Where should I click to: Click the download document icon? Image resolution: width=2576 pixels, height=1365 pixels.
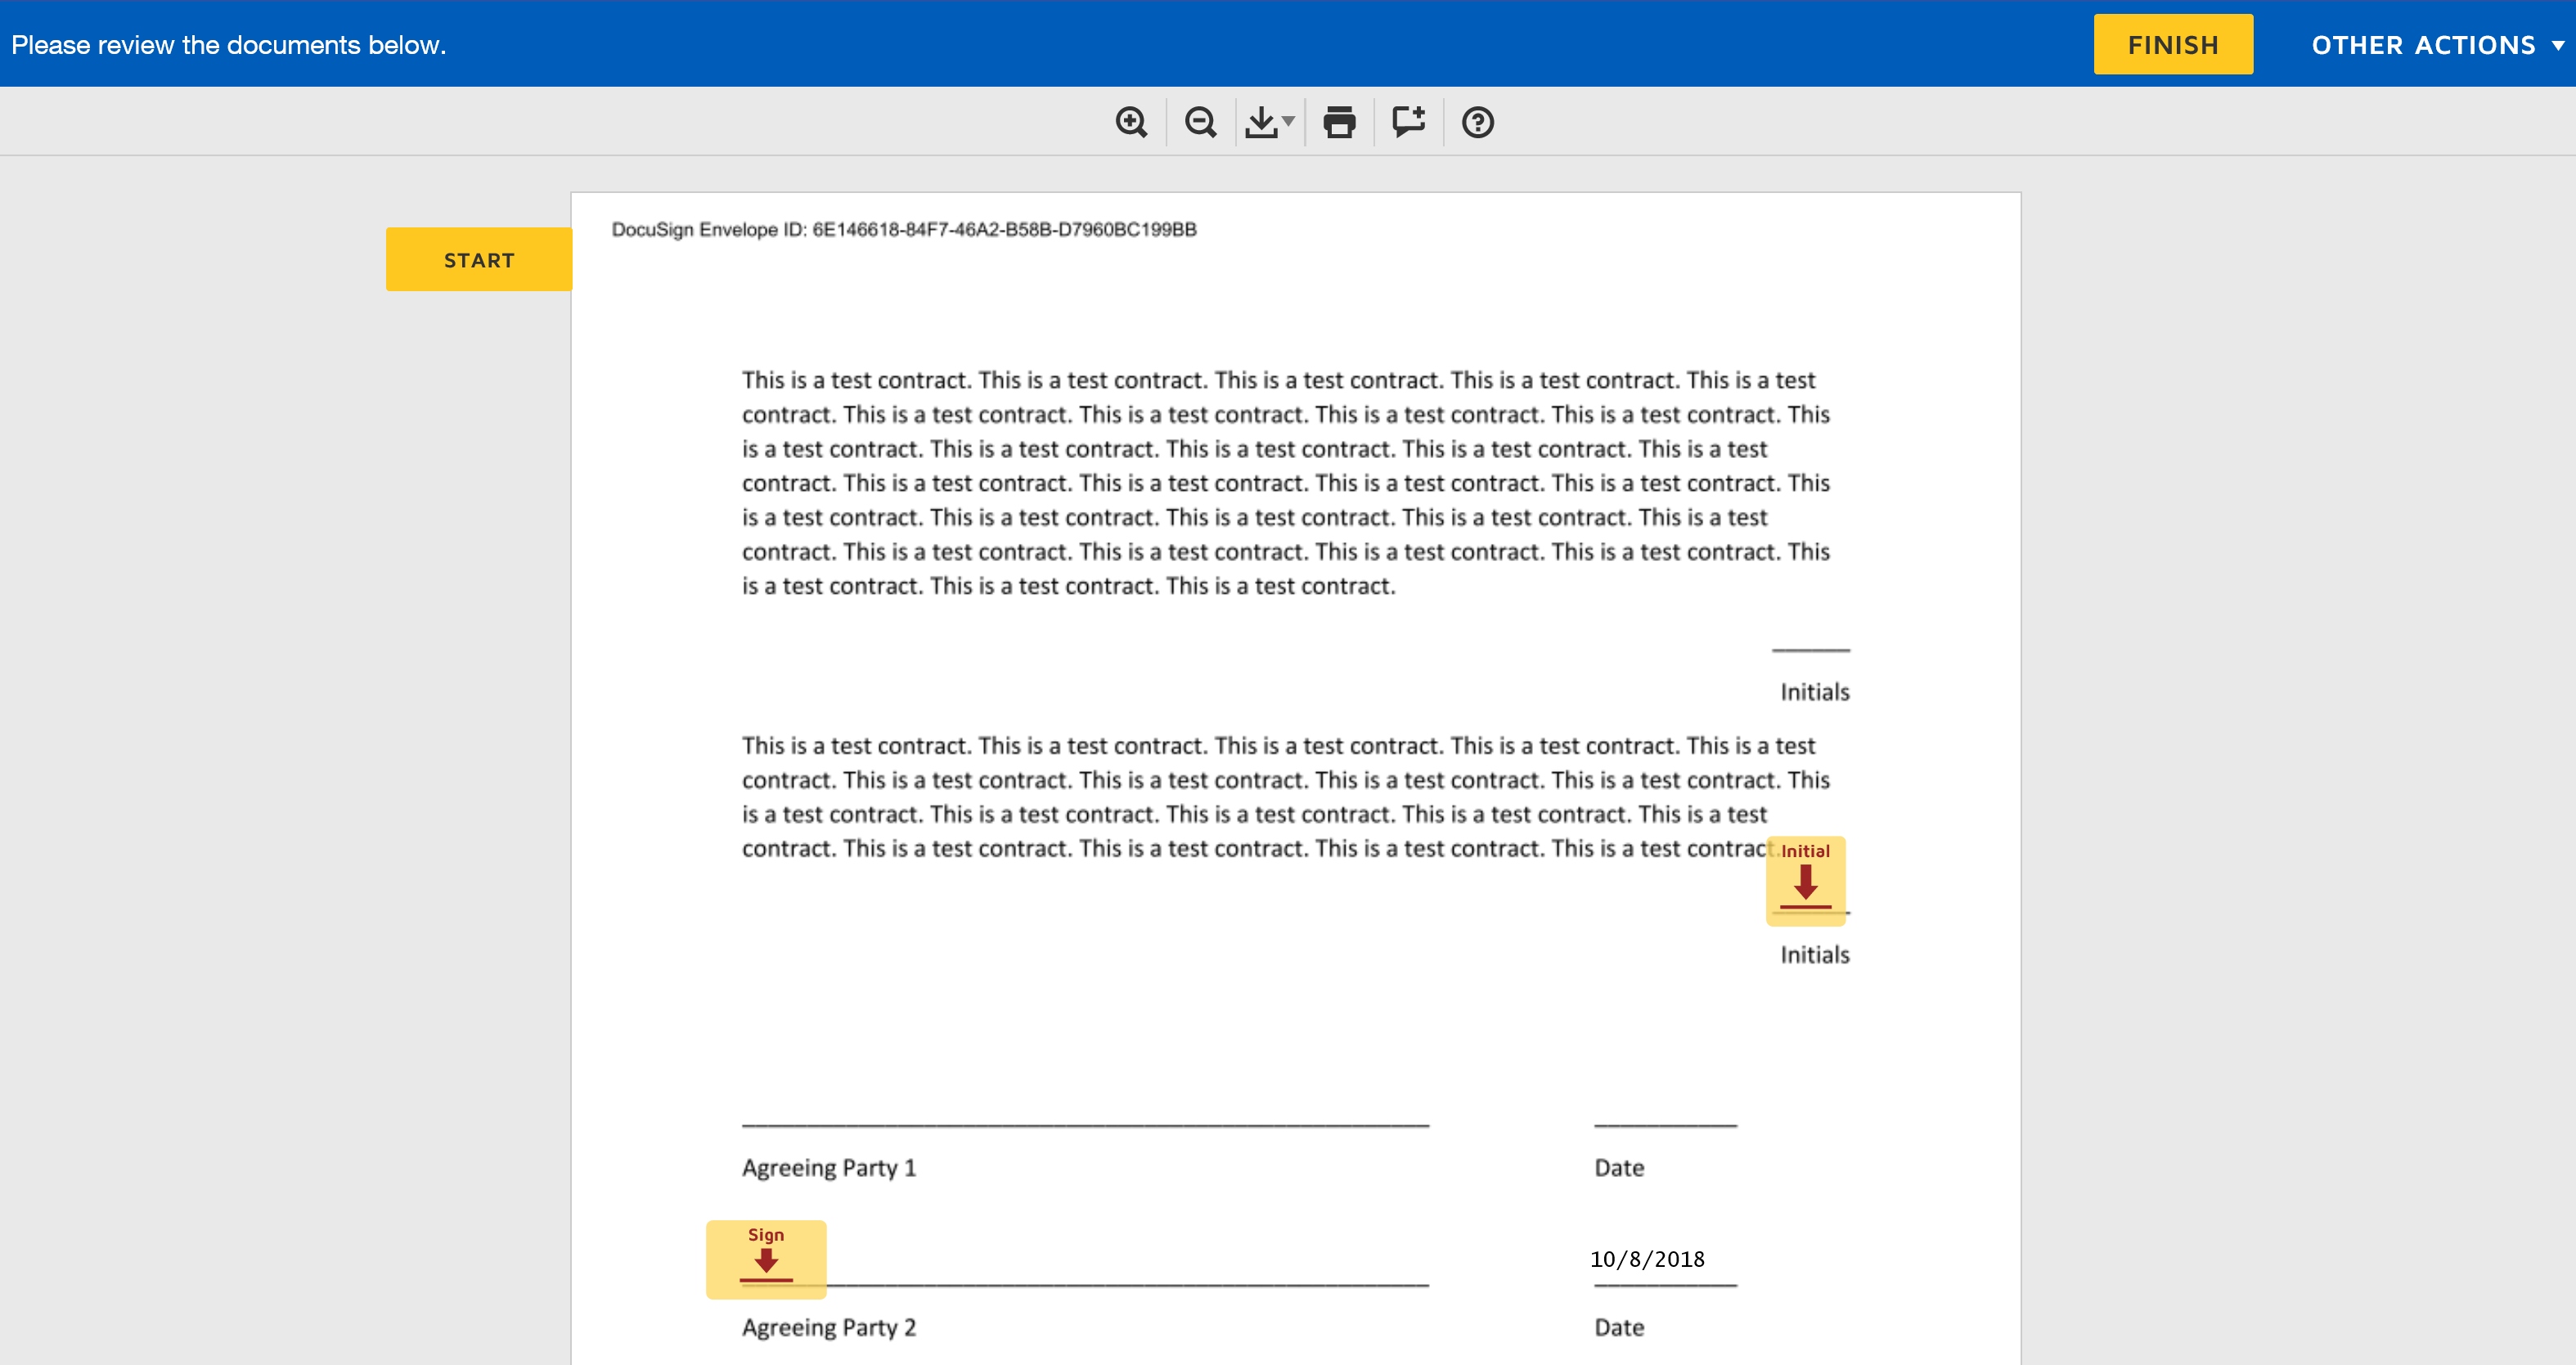click(1261, 122)
